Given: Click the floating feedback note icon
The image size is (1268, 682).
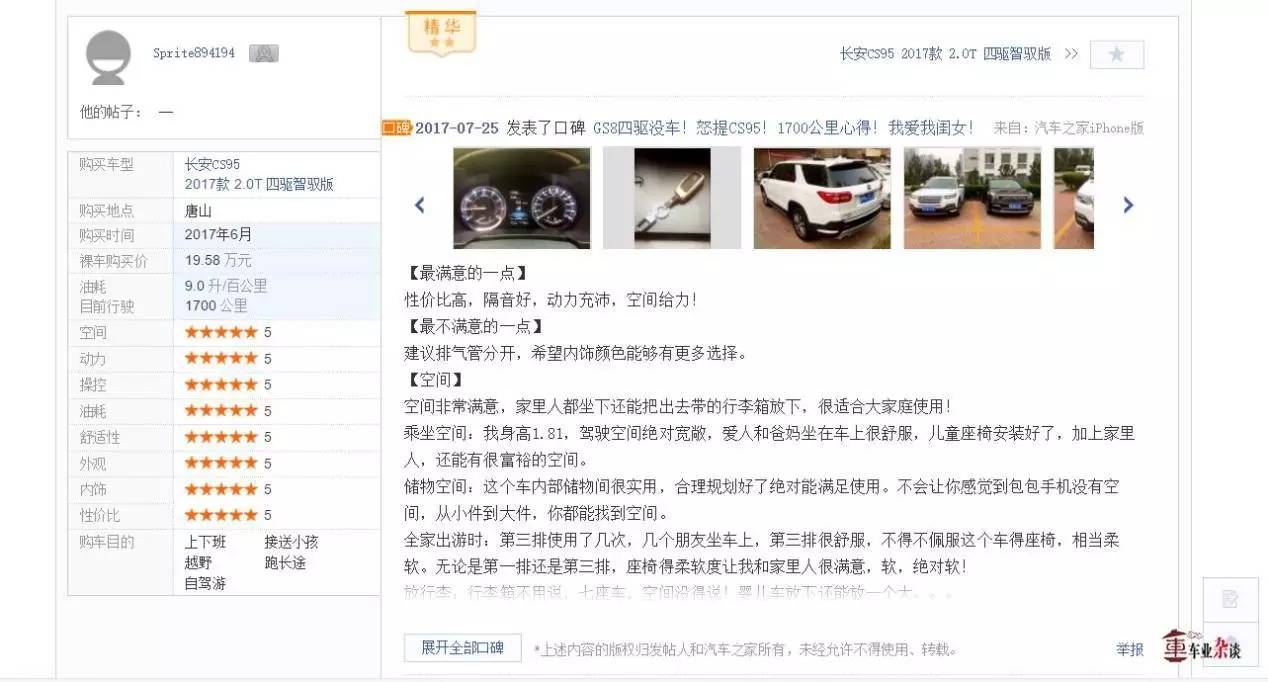Looking at the screenshot, I should point(1230,599).
